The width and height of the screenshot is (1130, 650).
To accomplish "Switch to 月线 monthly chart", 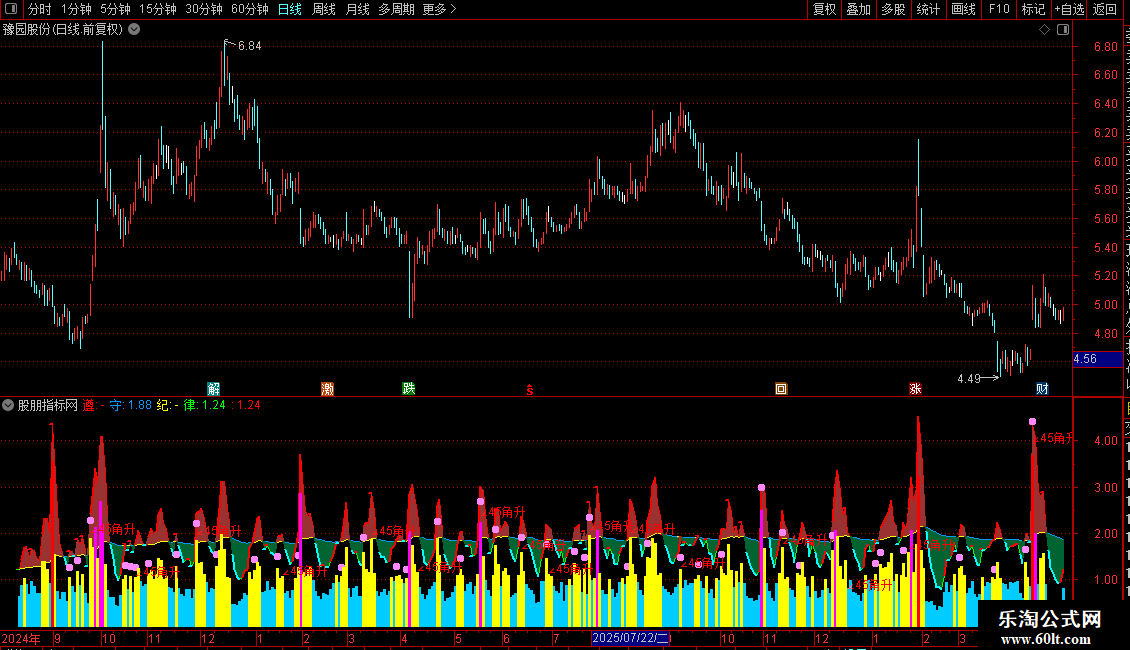I will click(357, 9).
